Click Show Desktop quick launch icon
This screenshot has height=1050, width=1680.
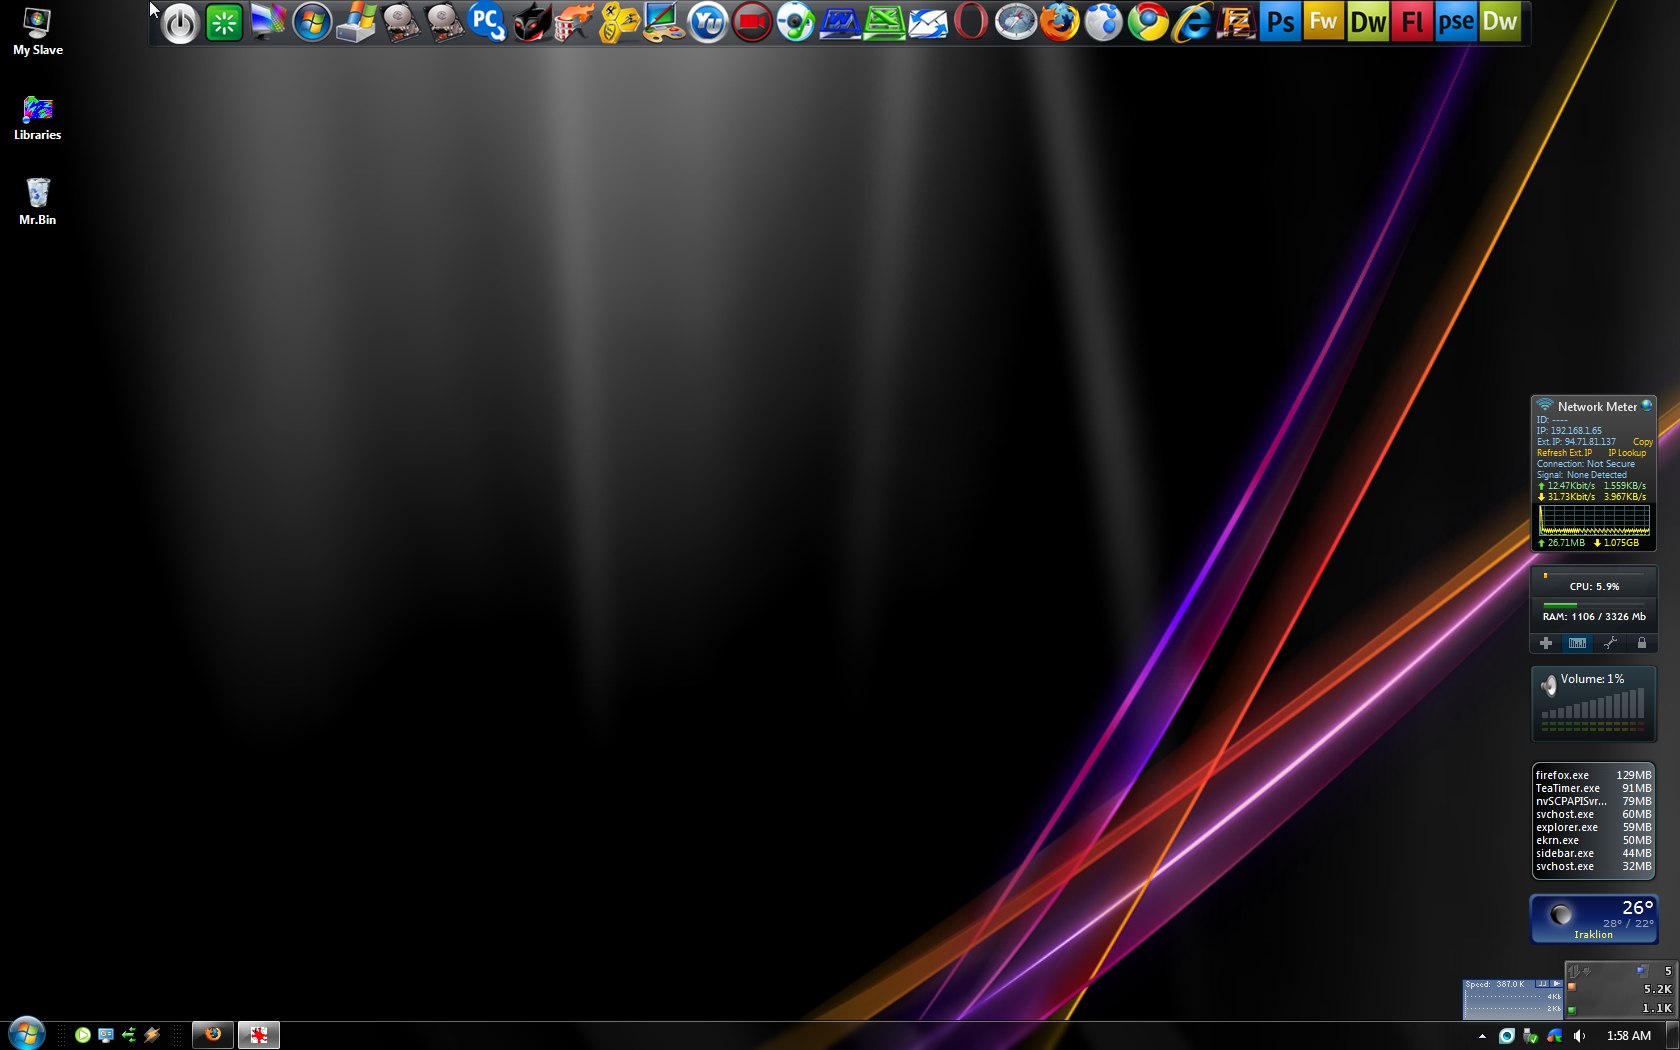[106, 1035]
